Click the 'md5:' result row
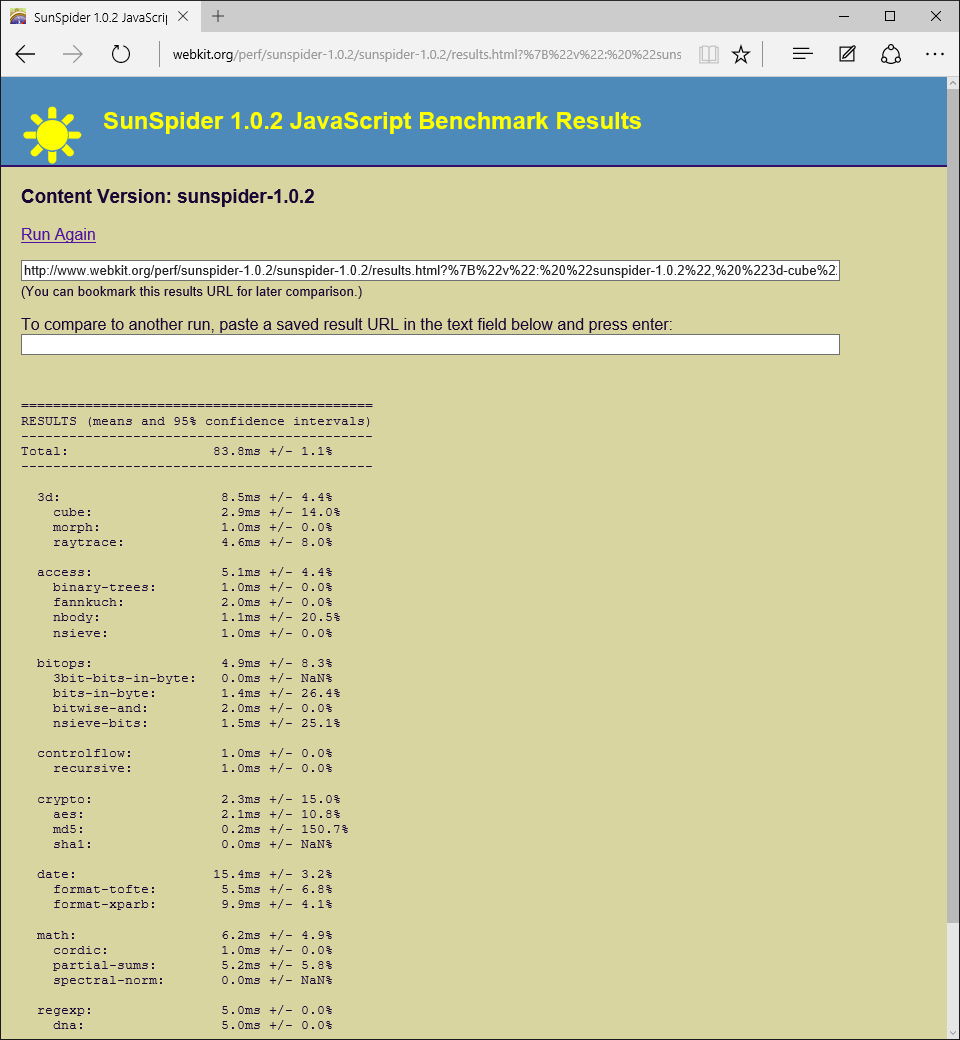 pos(200,830)
